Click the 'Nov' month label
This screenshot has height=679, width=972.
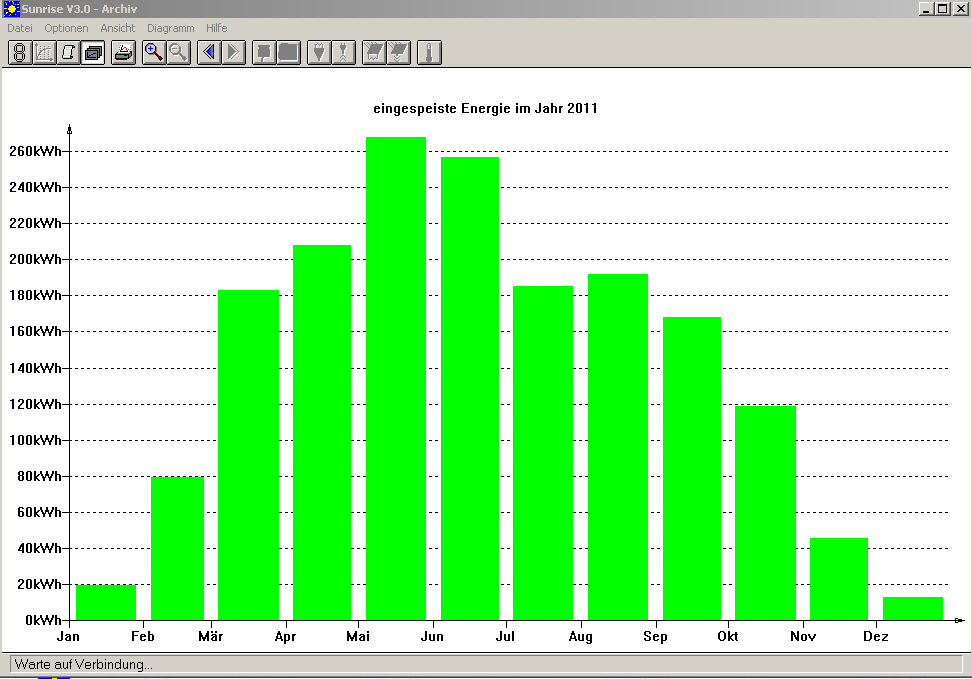(x=803, y=636)
